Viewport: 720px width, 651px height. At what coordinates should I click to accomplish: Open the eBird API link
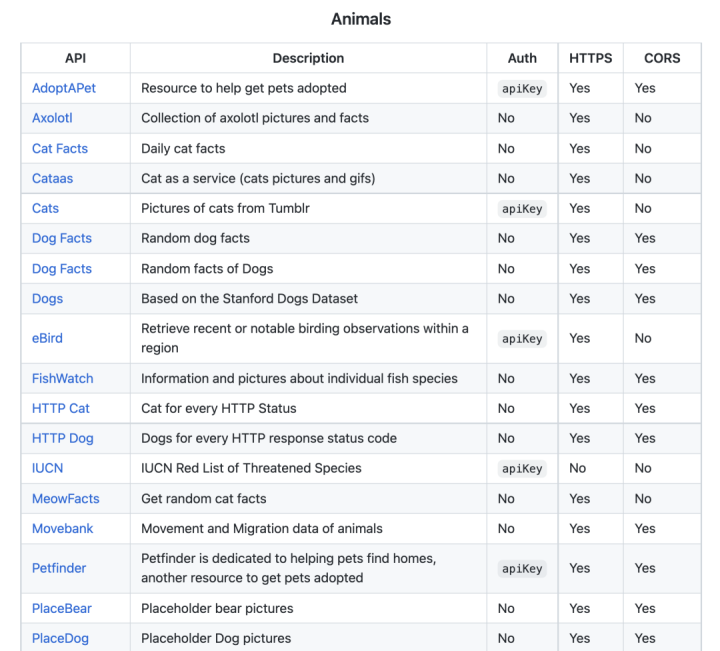tap(47, 338)
